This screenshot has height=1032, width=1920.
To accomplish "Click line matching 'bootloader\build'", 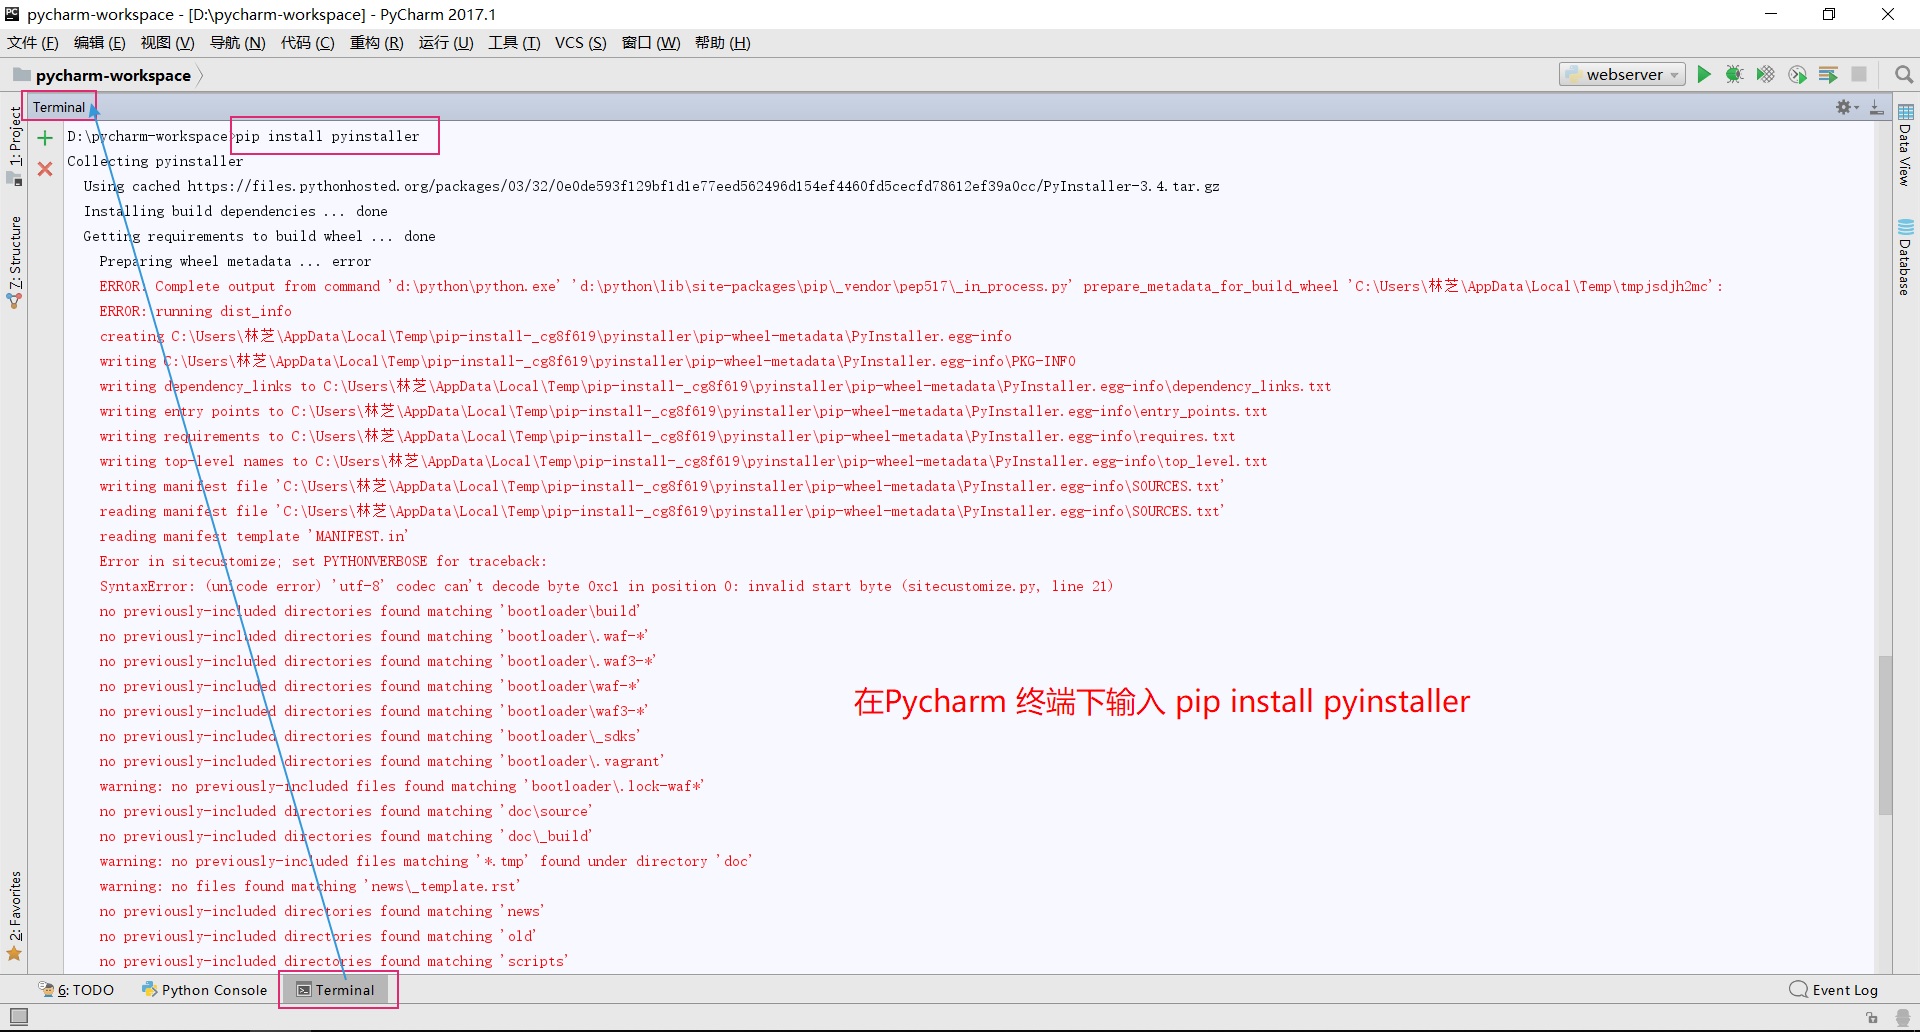I will [x=369, y=611].
